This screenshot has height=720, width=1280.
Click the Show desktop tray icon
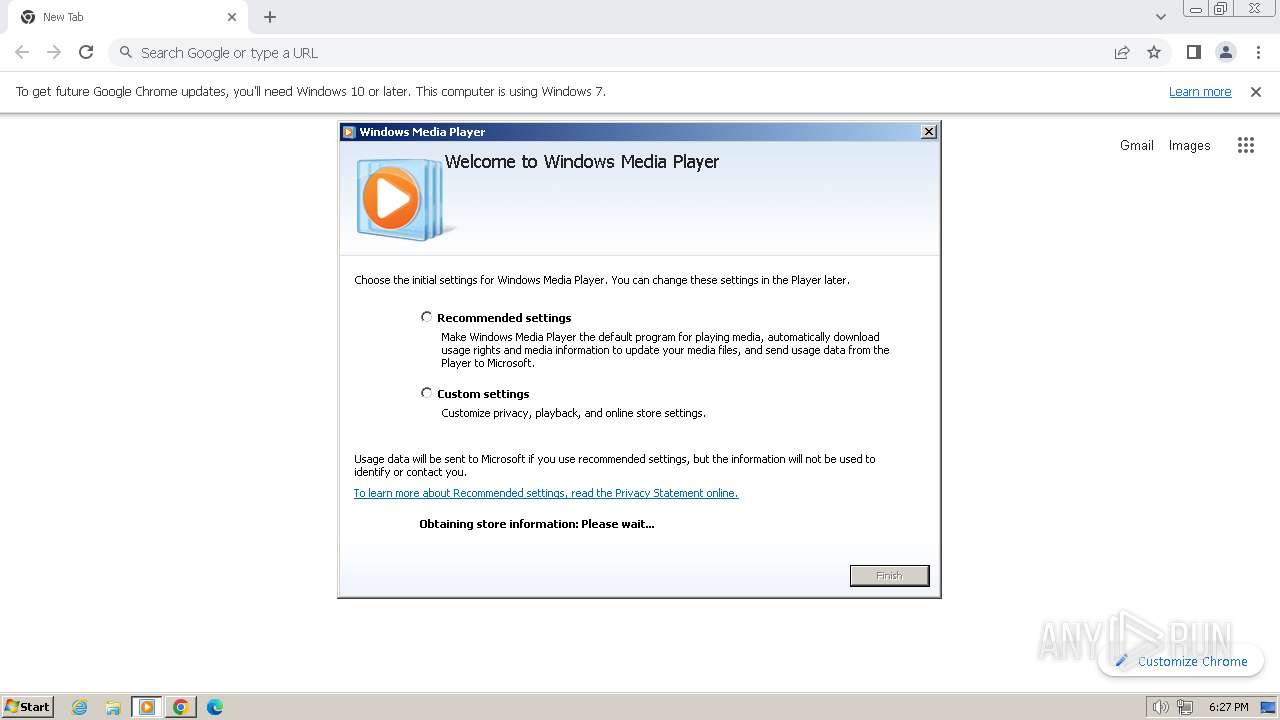coord(1268,707)
